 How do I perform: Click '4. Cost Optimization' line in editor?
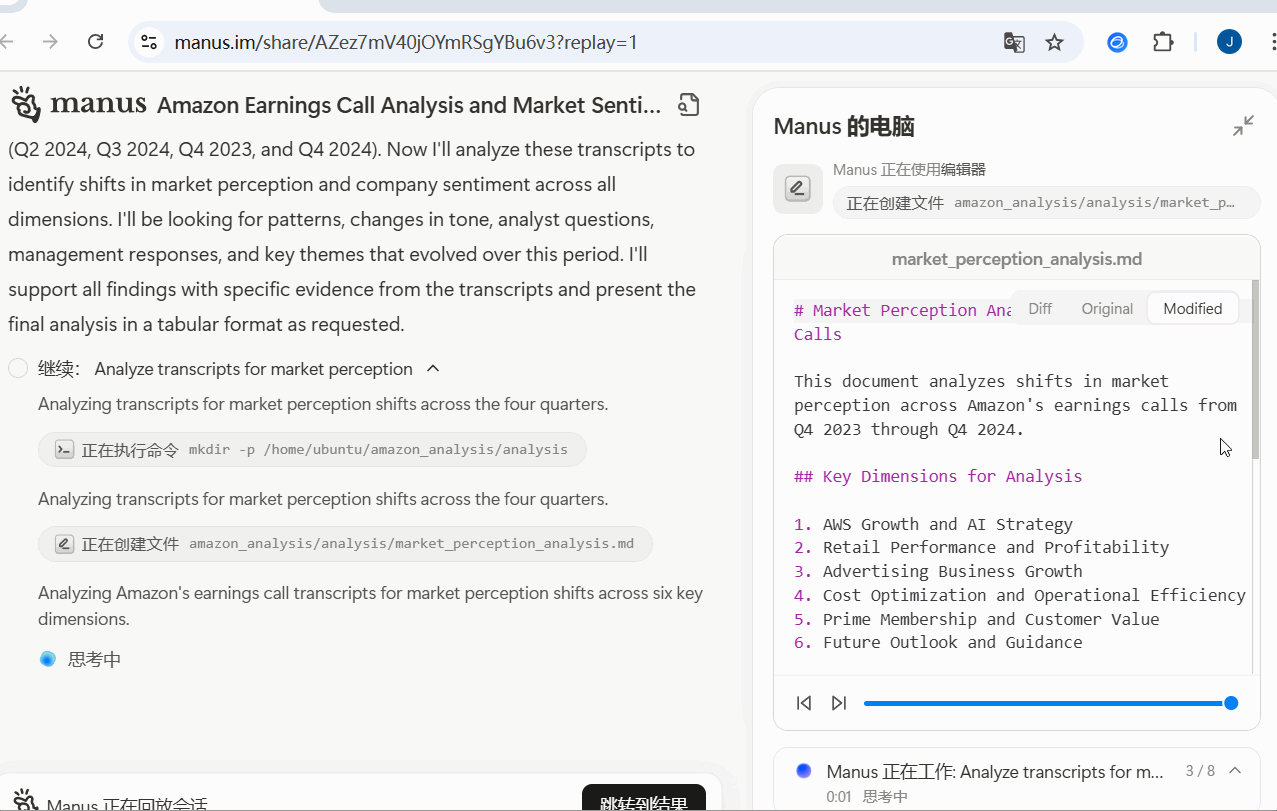(1020, 595)
